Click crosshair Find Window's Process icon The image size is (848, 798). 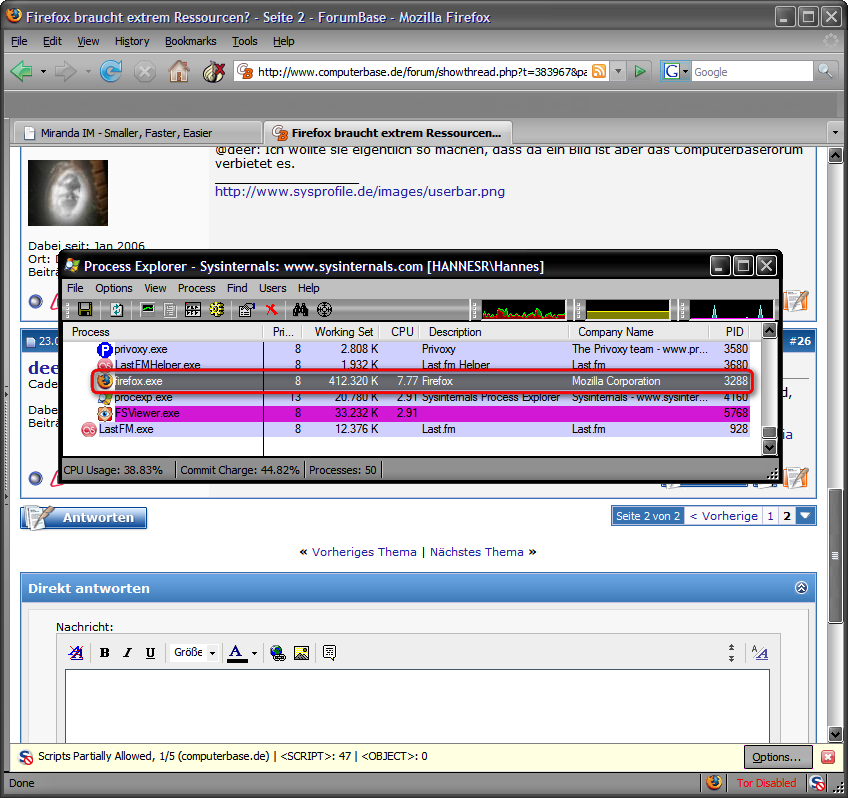[x=324, y=309]
